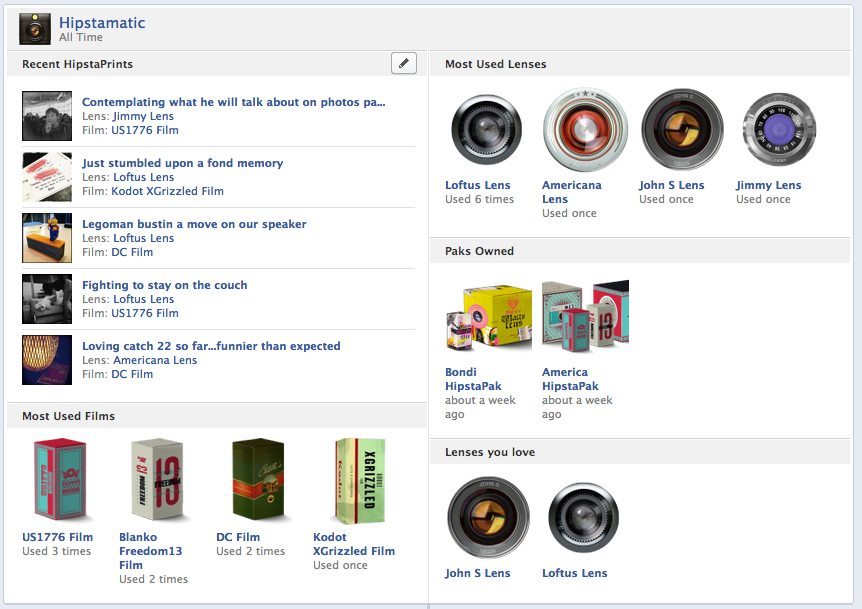Image resolution: width=862 pixels, height=609 pixels.
Task: Click 'about a week ago' under Bondi HipstaPak
Action: tap(480, 407)
